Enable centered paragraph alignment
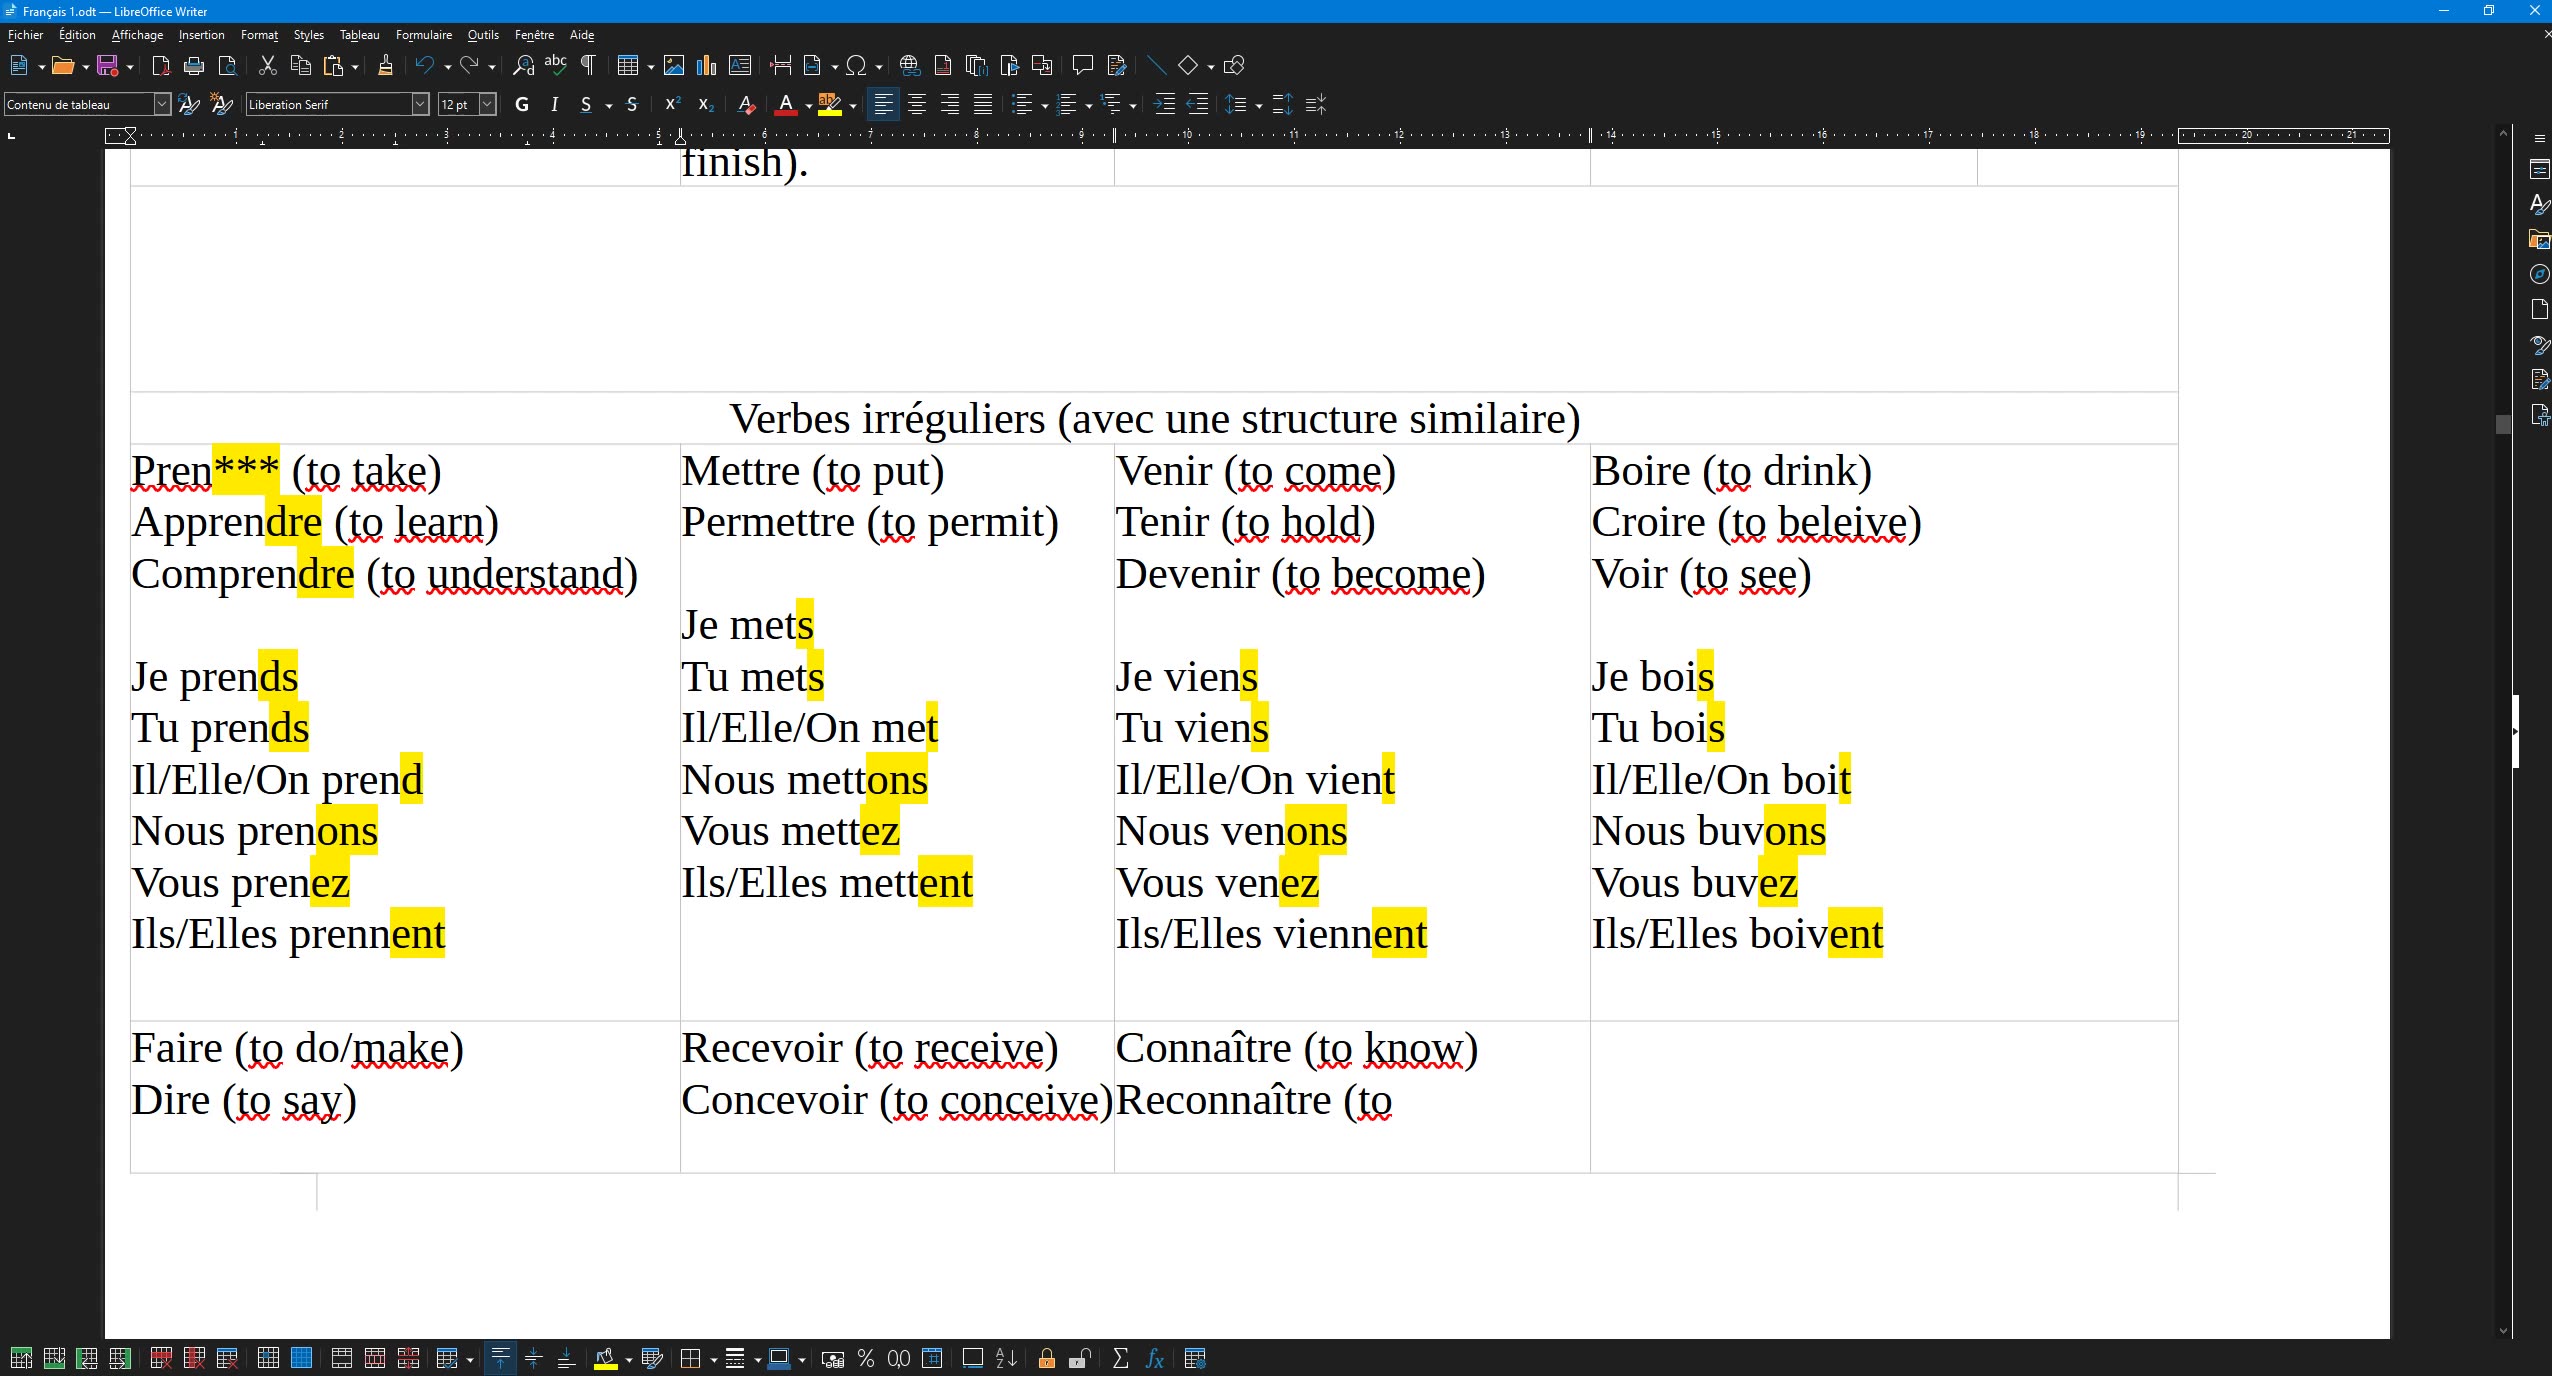This screenshot has height=1376, width=2552. (916, 104)
